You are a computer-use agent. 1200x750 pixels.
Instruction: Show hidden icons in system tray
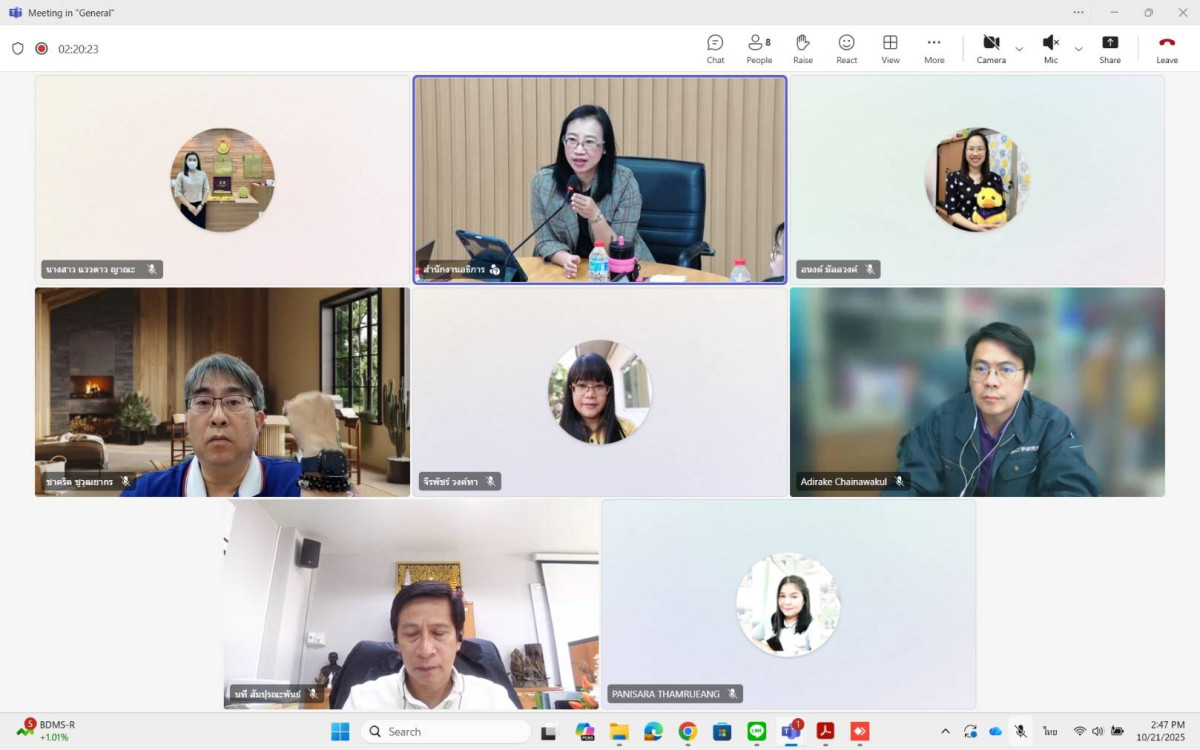(x=945, y=731)
